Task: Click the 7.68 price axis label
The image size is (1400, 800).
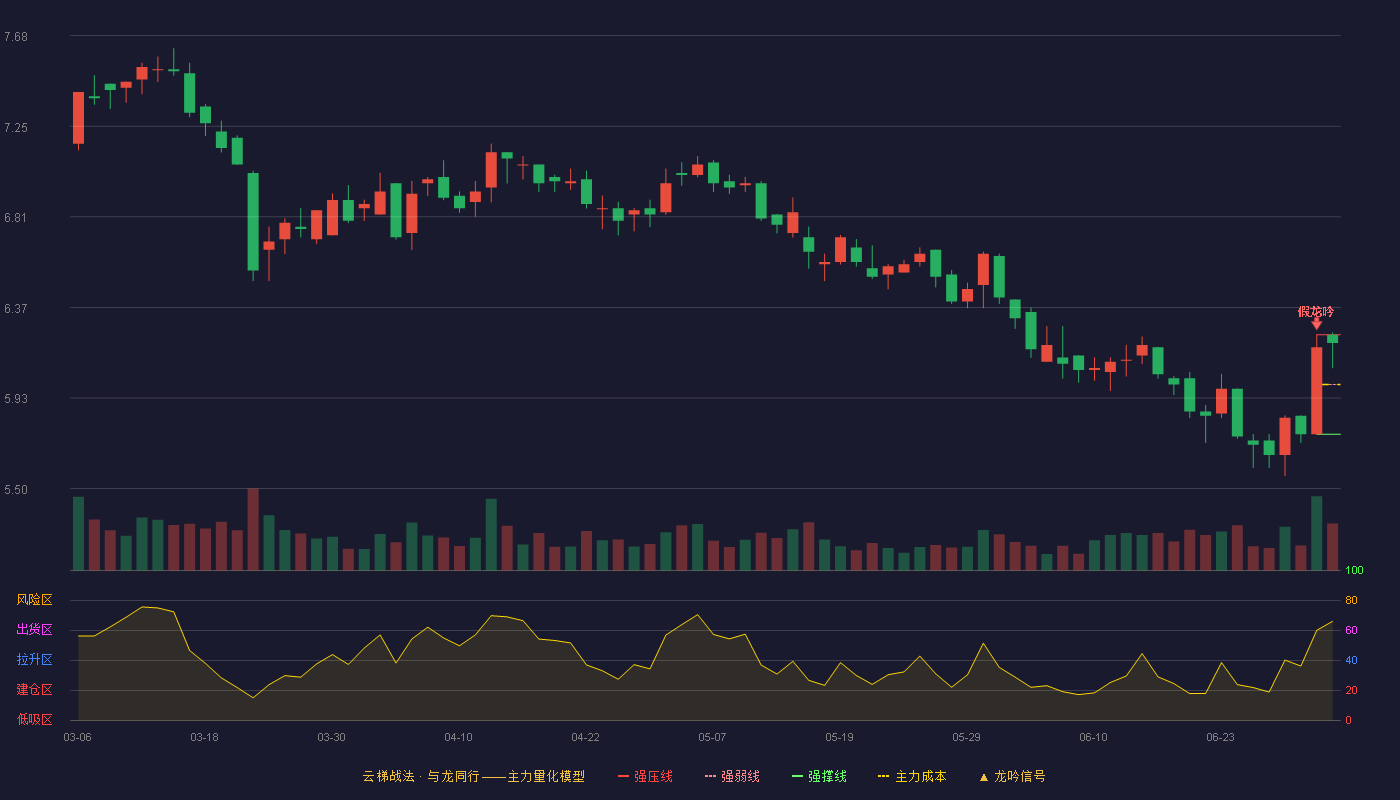Action: (x=15, y=37)
